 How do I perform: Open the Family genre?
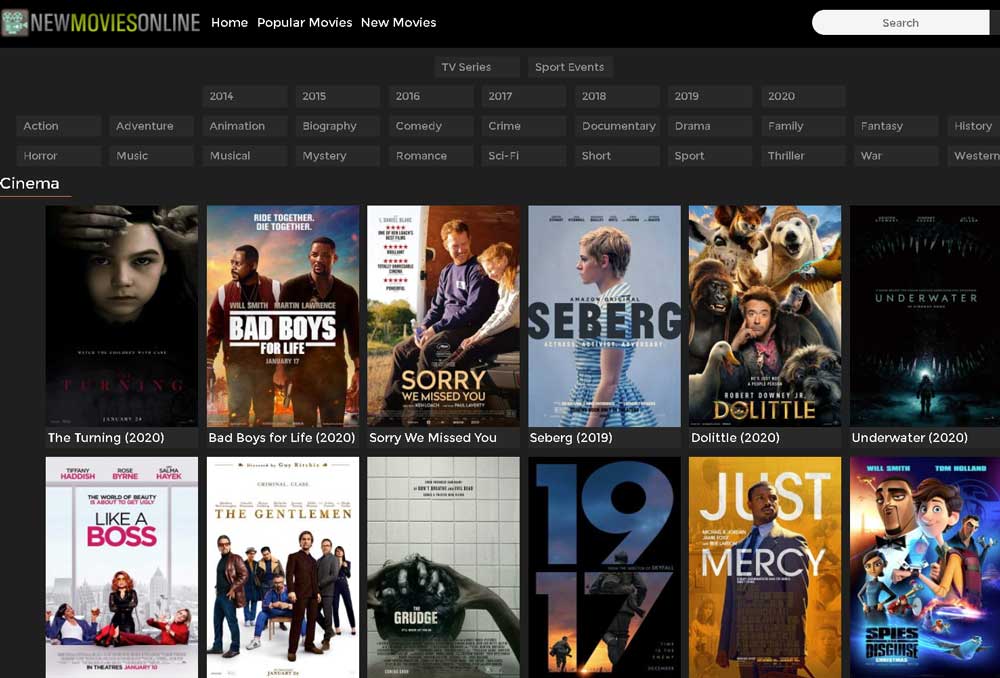pos(803,126)
